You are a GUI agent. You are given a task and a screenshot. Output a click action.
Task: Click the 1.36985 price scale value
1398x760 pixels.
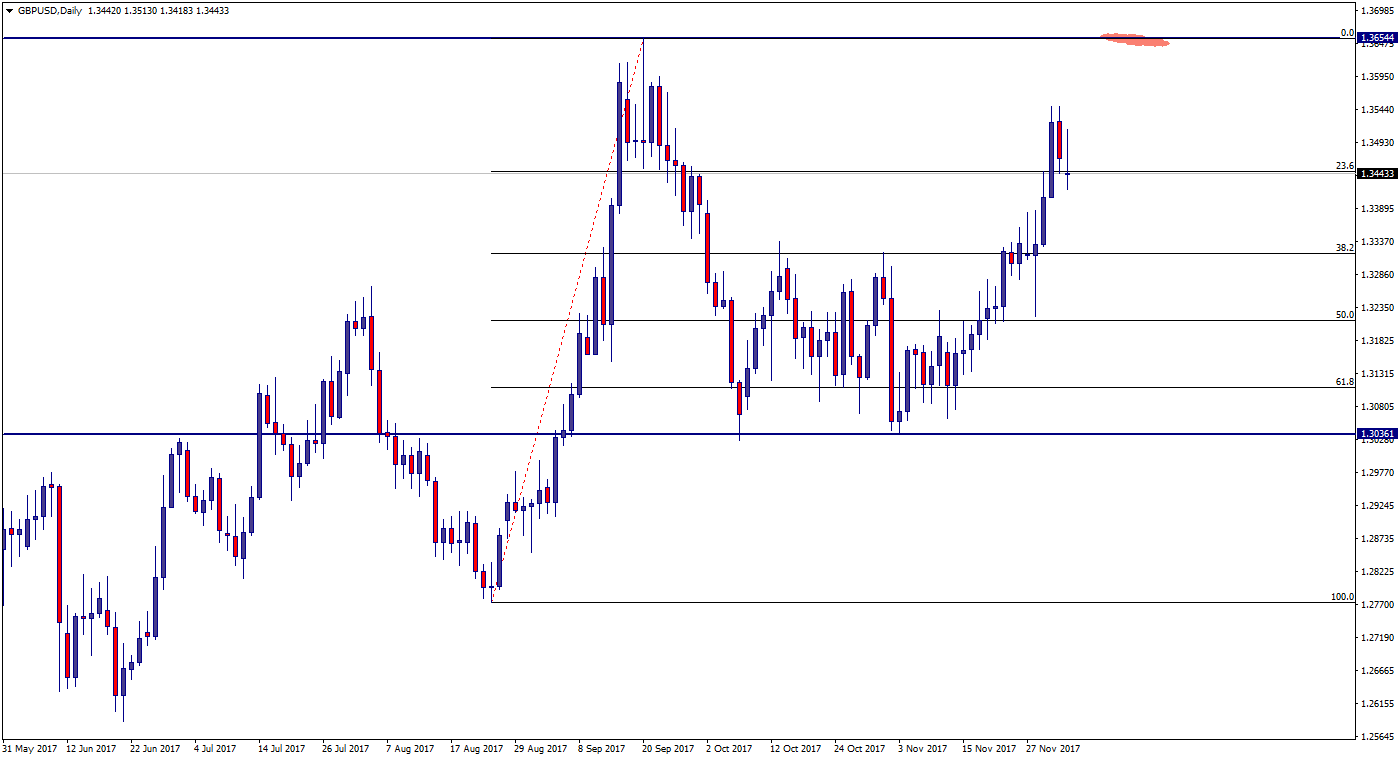[x=1376, y=10]
